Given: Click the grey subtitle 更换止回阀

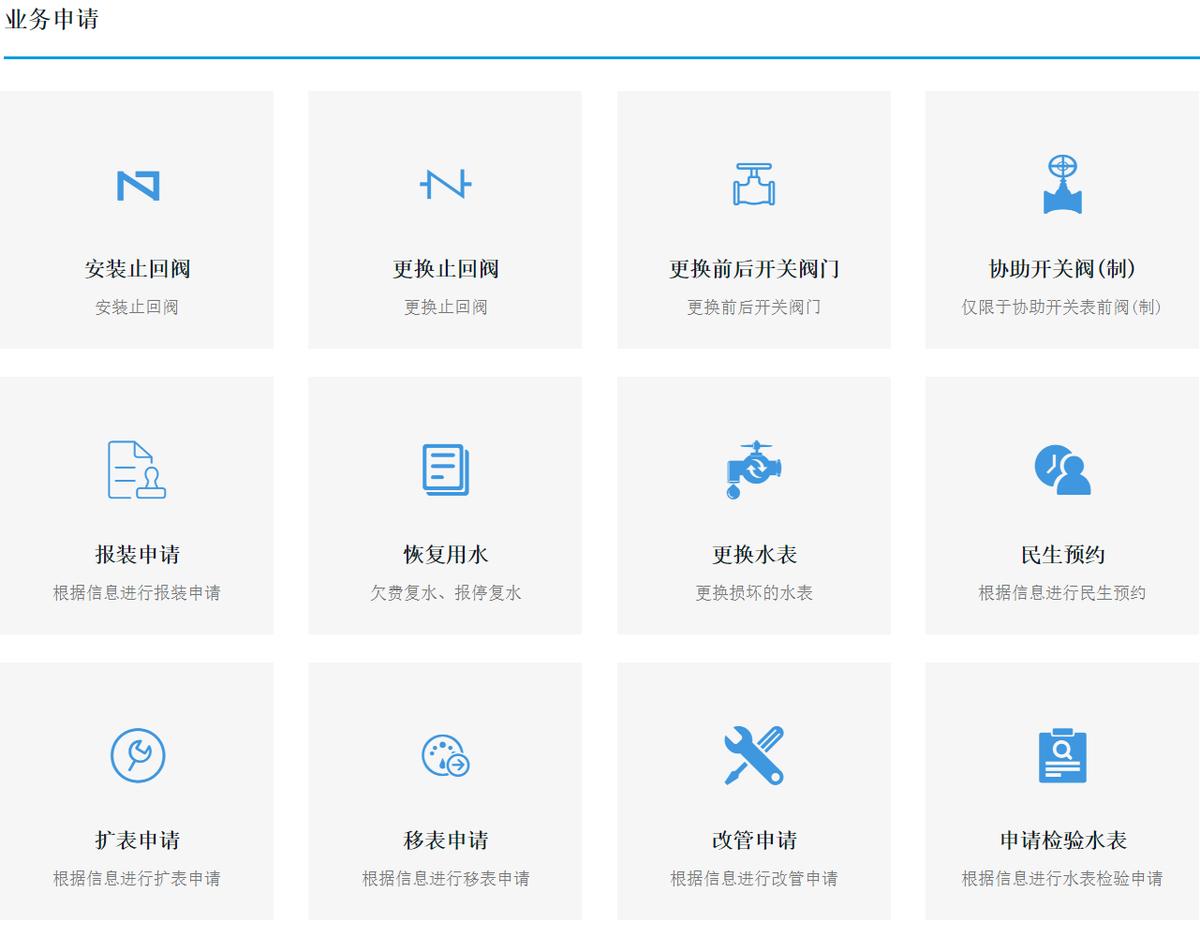Looking at the screenshot, I should coord(445,307).
